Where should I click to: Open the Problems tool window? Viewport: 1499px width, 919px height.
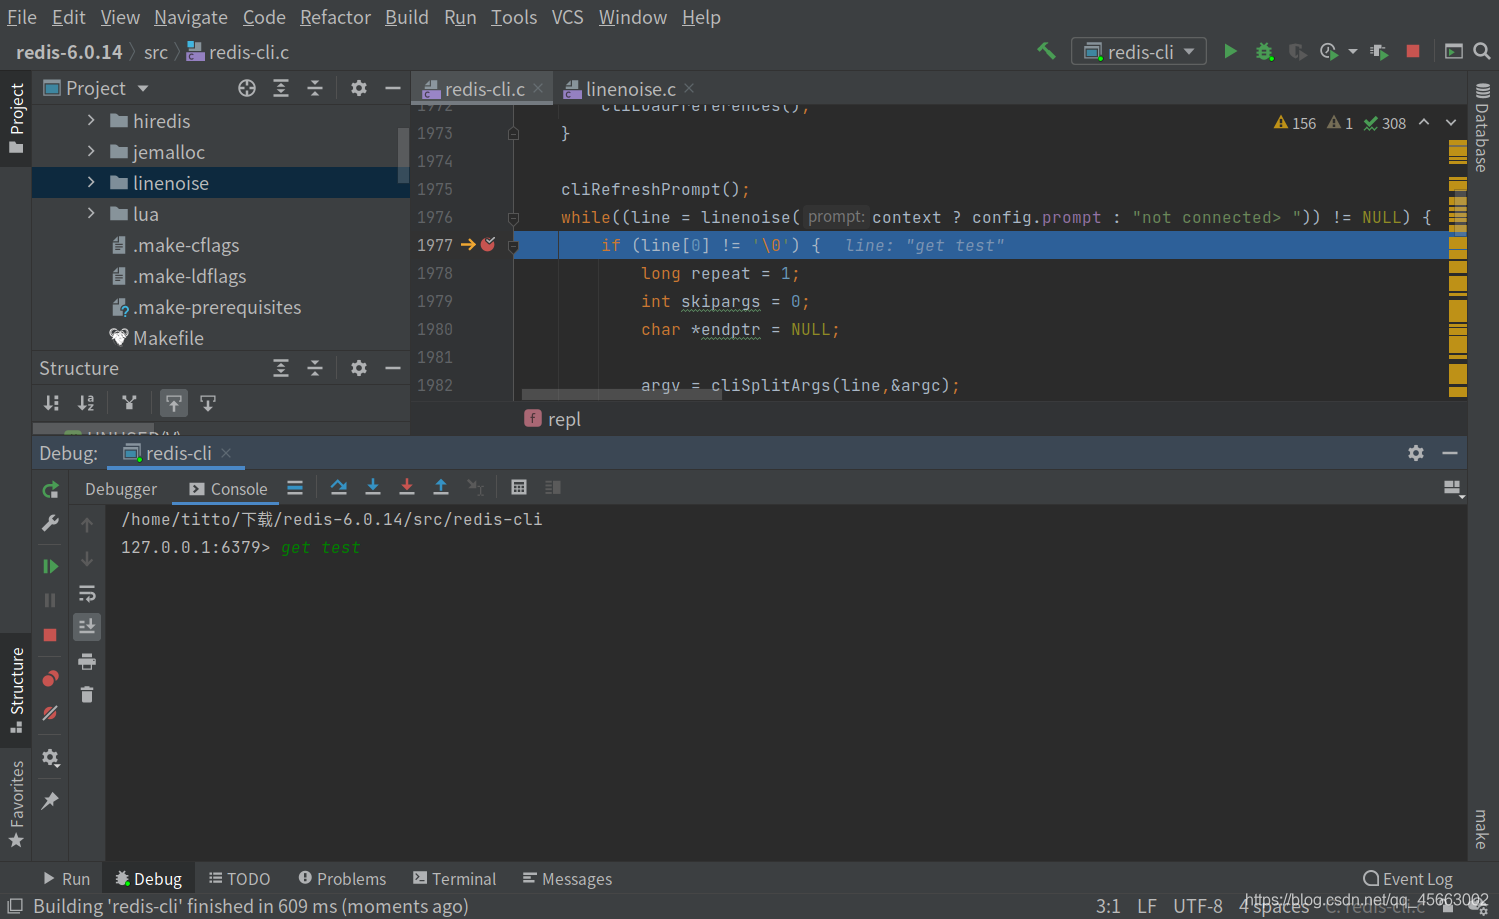pos(342,879)
